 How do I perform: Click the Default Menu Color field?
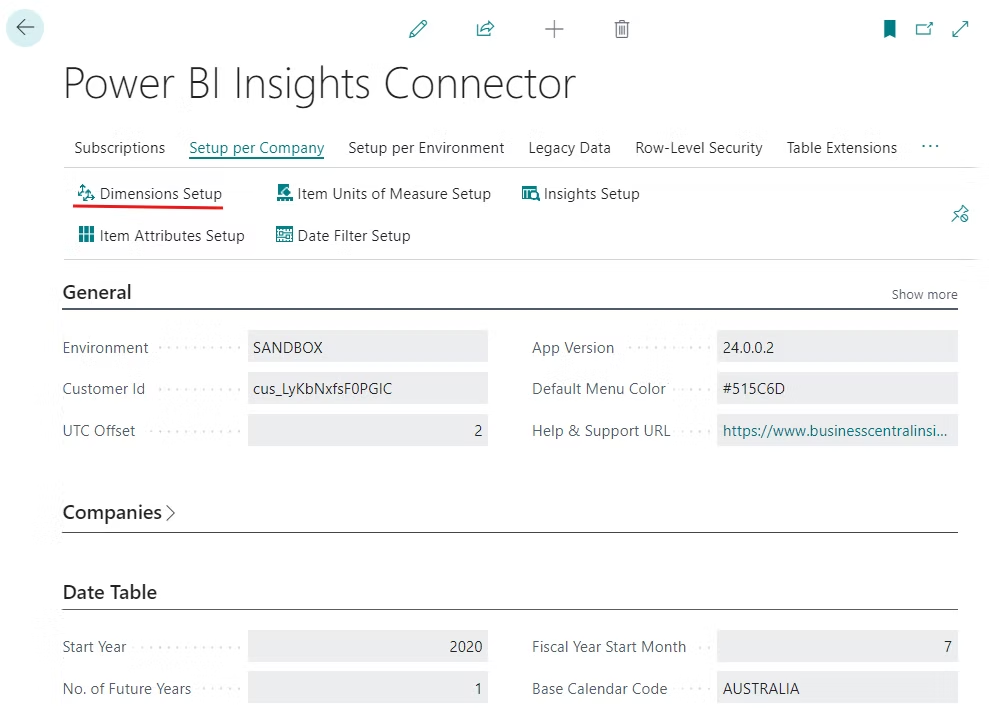(836, 389)
